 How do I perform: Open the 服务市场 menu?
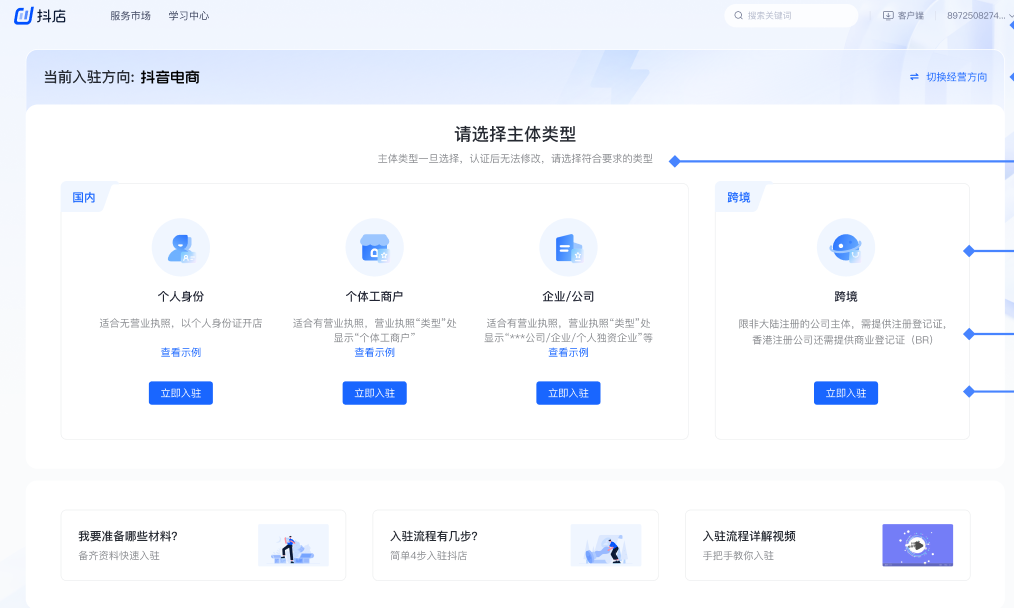tap(130, 16)
